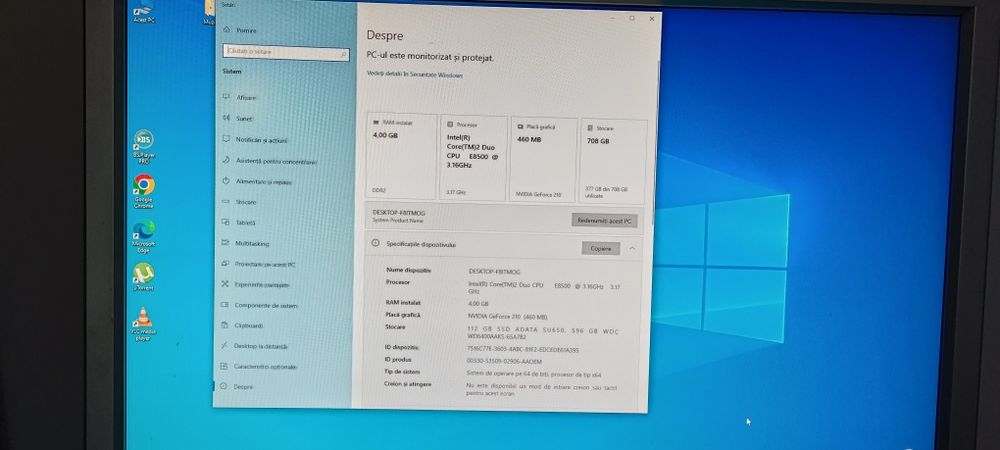Open Stocare in the sidebar
The image size is (1000, 450).
point(246,202)
